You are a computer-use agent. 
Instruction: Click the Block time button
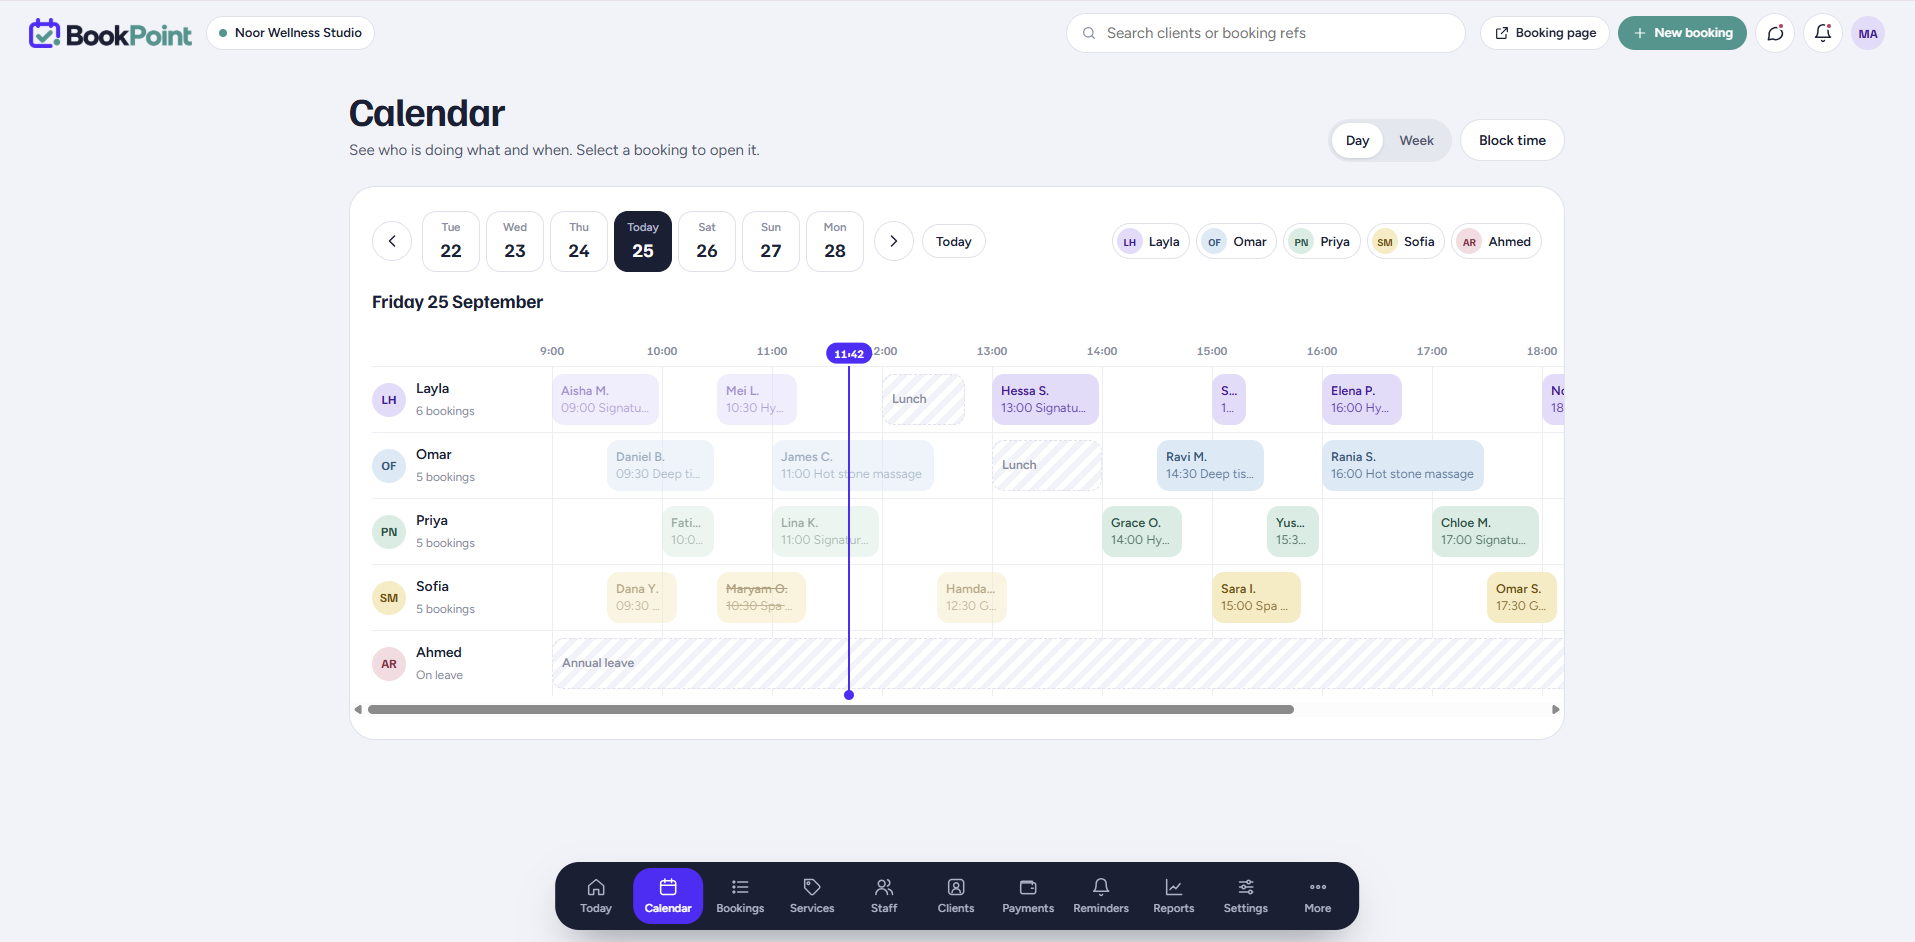point(1512,140)
